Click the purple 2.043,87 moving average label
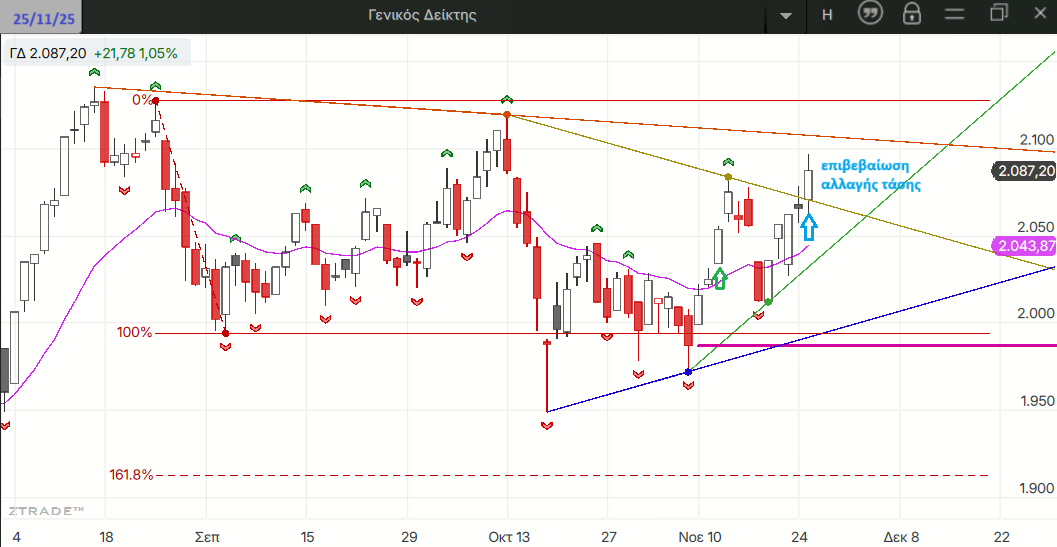1057x547 pixels. tap(1024, 246)
